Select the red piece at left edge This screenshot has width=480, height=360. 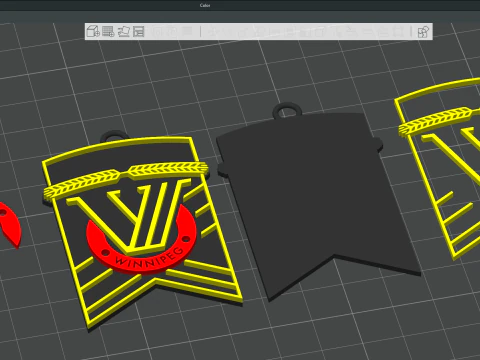coord(10,224)
